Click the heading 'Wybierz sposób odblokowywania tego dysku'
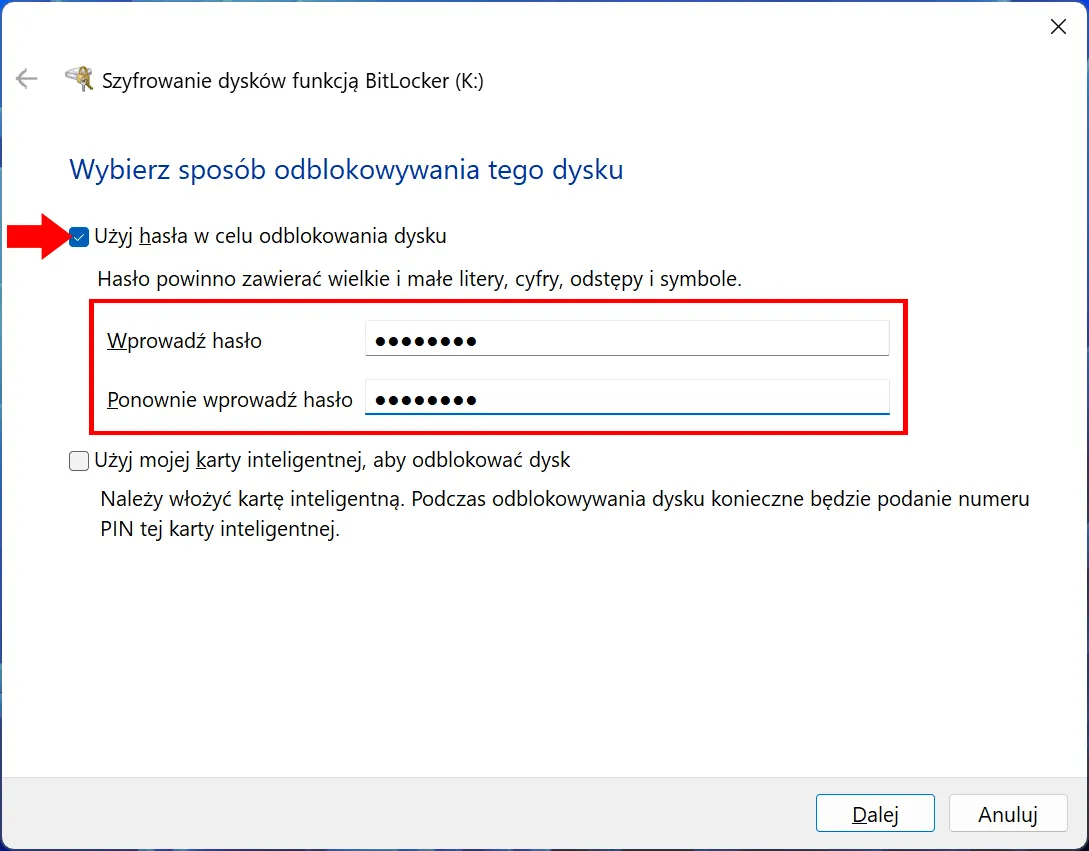 [x=346, y=170]
